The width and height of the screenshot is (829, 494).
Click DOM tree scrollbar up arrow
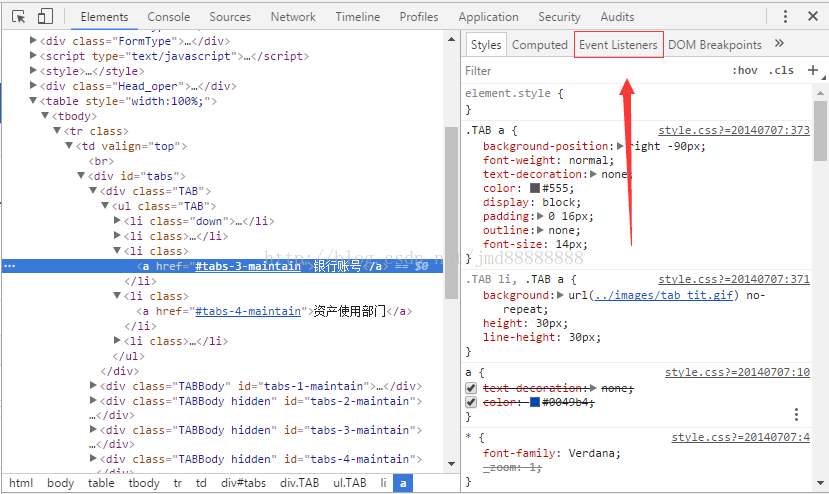(x=452, y=39)
